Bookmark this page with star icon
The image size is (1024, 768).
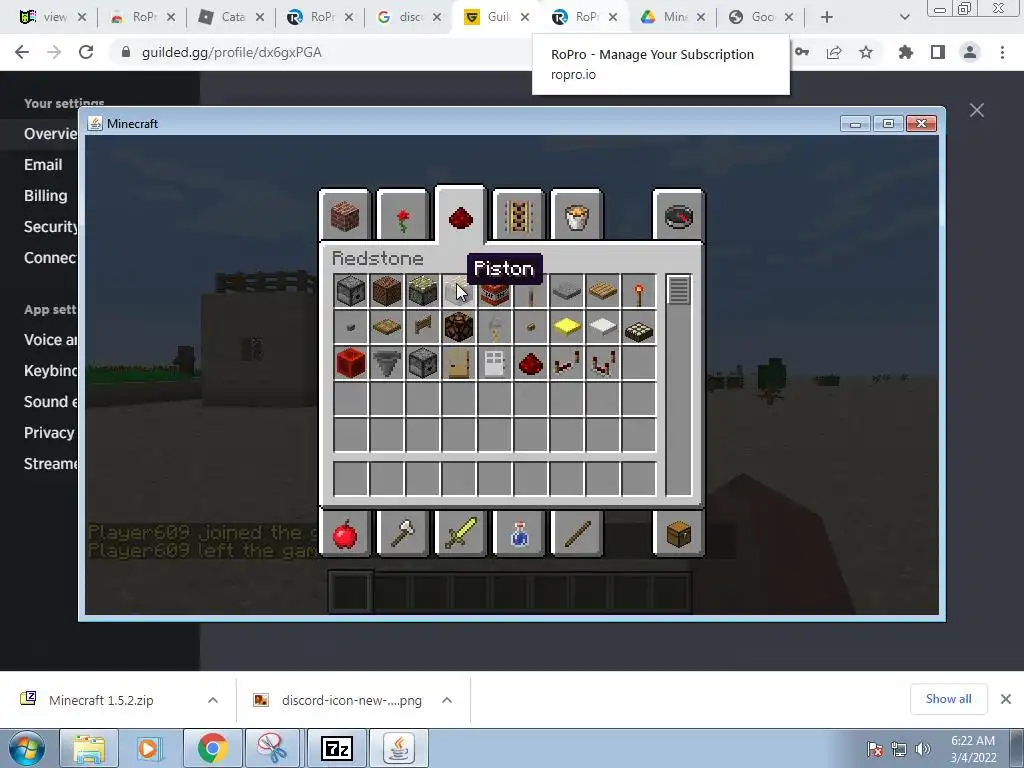(865, 52)
